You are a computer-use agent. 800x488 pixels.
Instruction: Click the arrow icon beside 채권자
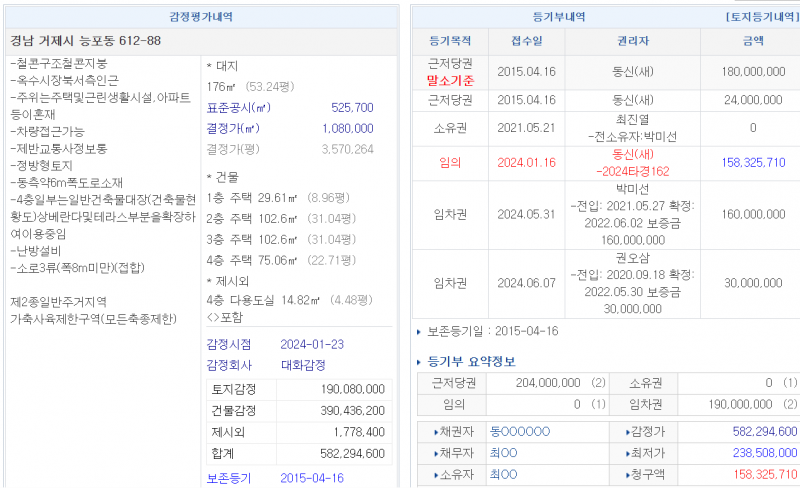[x=436, y=432]
